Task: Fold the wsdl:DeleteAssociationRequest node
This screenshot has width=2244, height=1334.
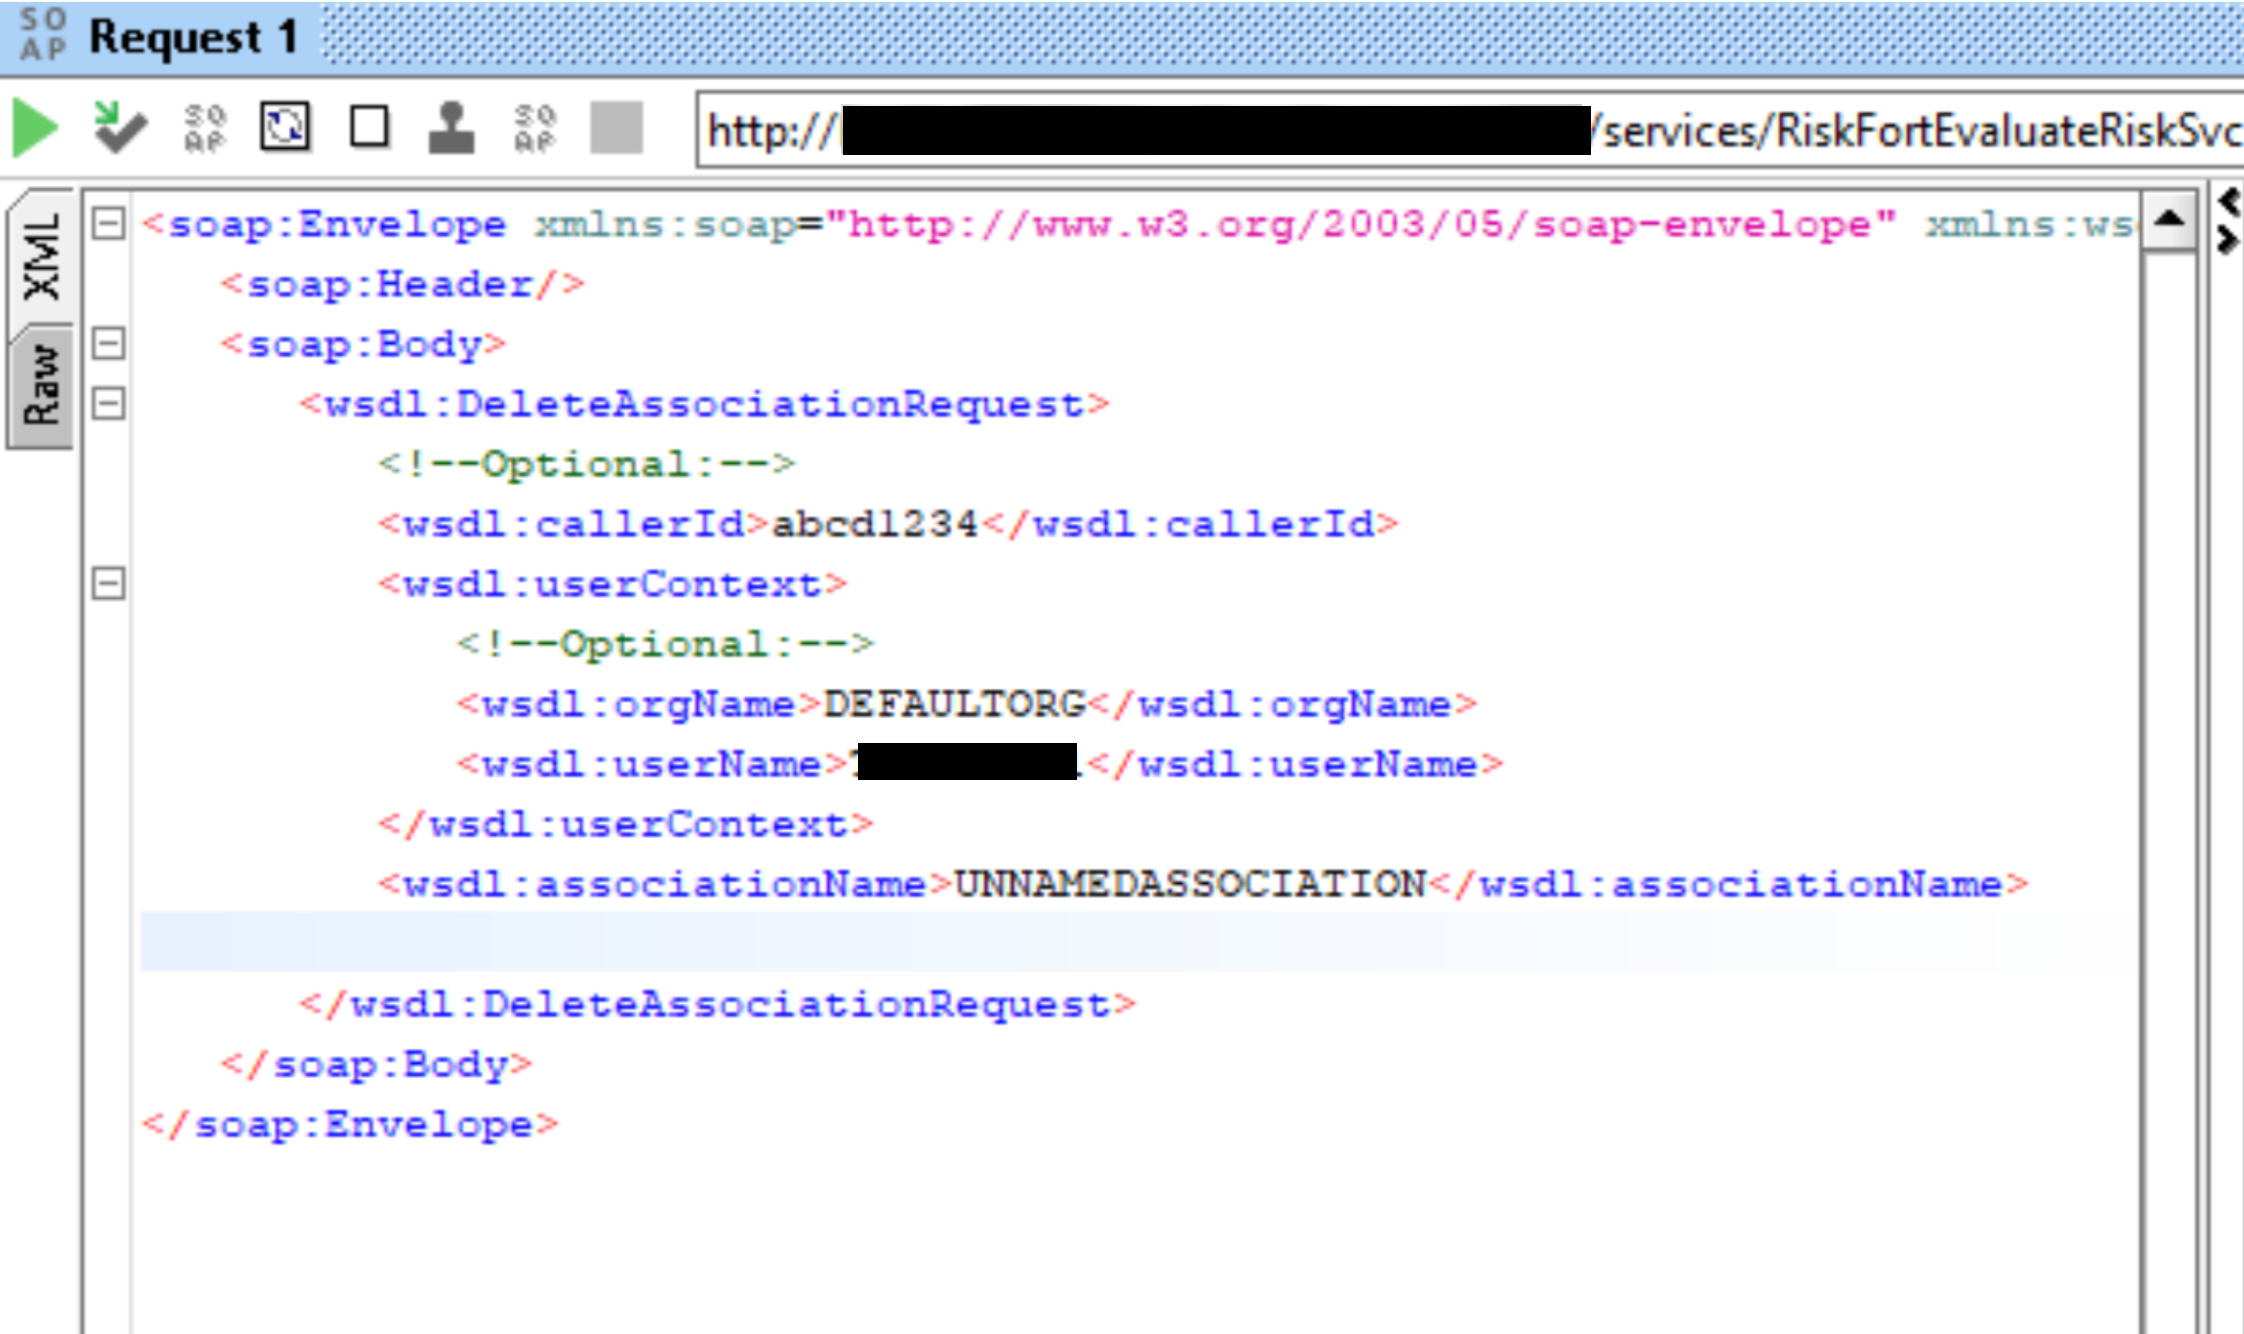Action: (108, 404)
